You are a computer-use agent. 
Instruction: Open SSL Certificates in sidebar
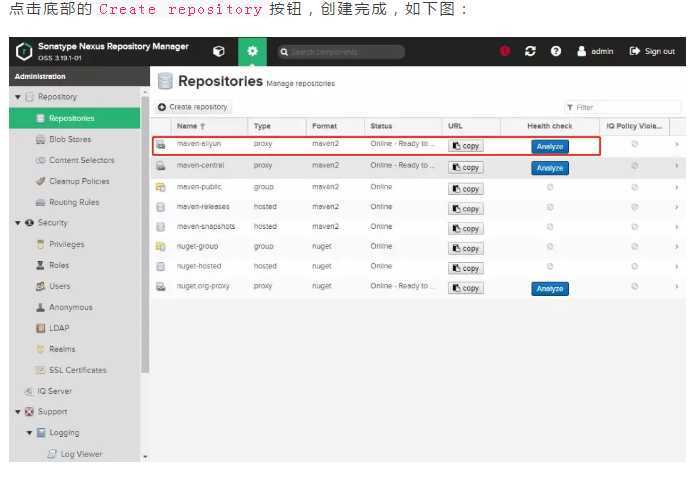click(77, 370)
